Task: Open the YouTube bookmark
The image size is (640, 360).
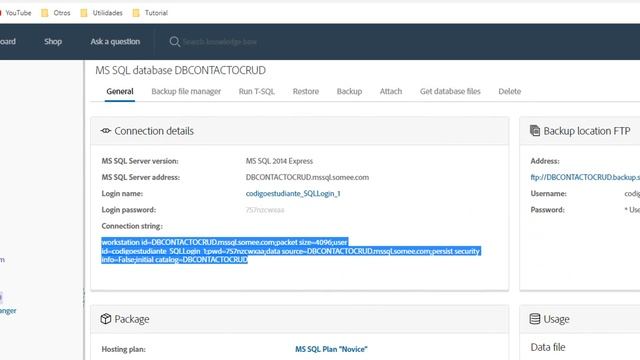Action: (x=16, y=13)
